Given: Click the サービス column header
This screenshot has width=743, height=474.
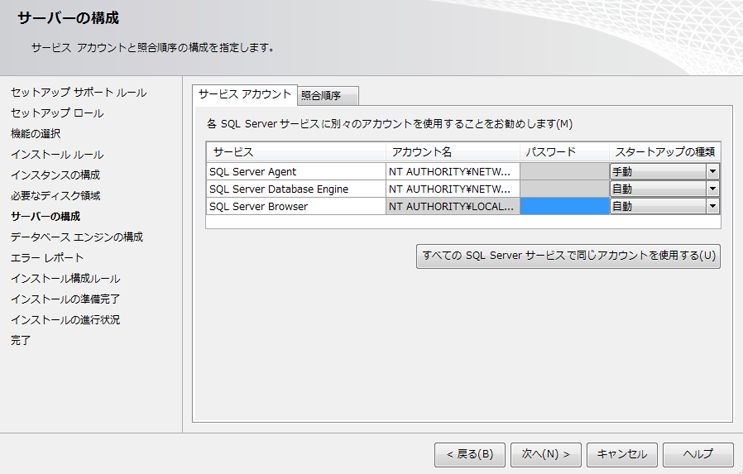Looking at the screenshot, I should tap(296, 152).
